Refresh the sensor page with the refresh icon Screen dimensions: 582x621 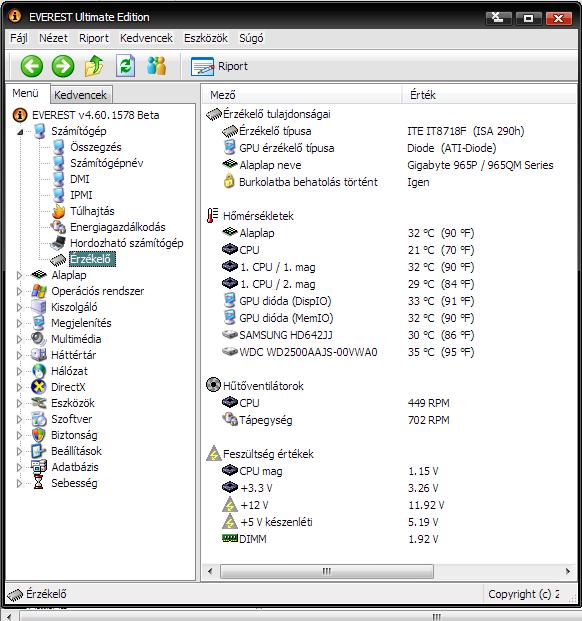click(x=126, y=66)
